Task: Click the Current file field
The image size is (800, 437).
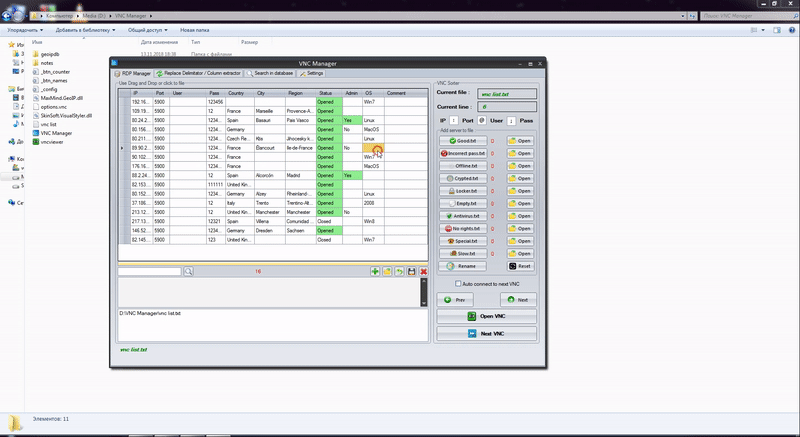Action: click(507, 94)
